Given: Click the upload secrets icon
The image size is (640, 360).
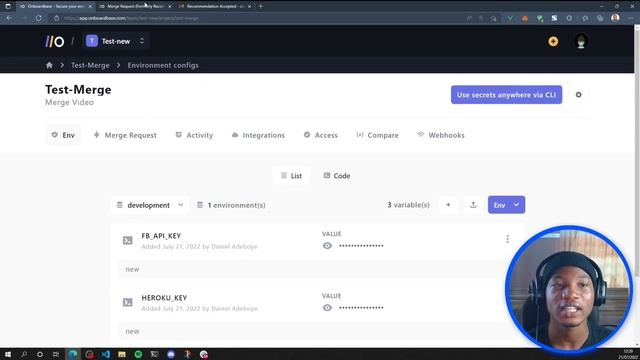Looking at the screenshot, I should pyautogui.click(x=473, y=205).
